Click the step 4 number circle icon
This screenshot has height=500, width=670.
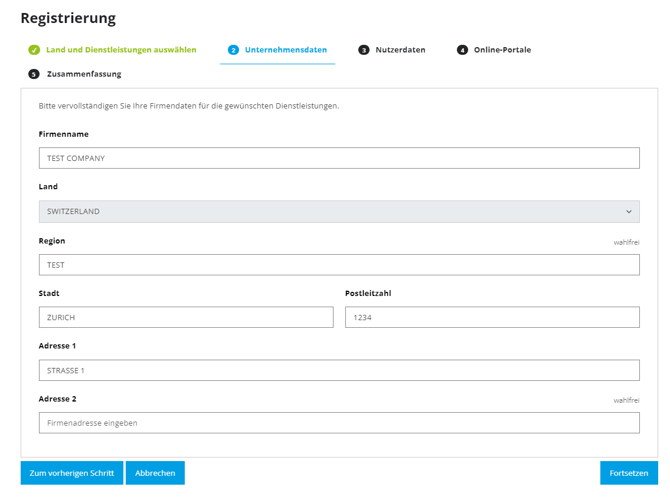click(462, 50)
